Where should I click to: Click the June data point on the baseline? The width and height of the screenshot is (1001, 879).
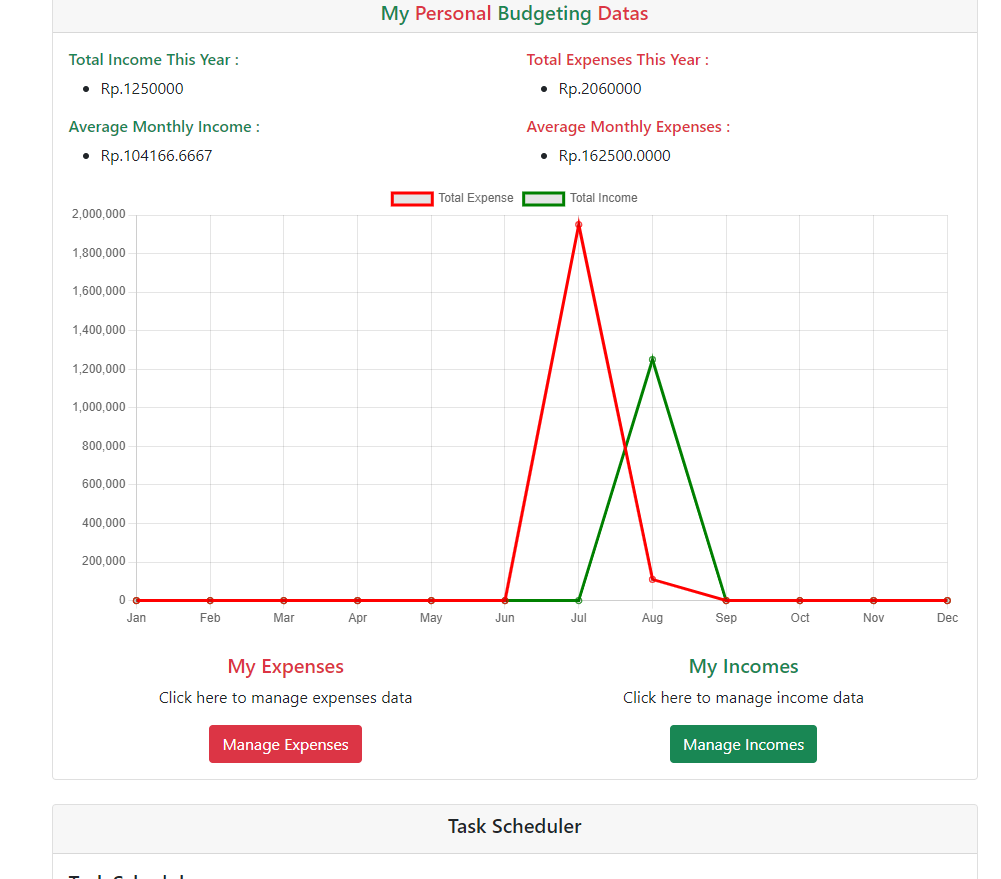[505, 600]
